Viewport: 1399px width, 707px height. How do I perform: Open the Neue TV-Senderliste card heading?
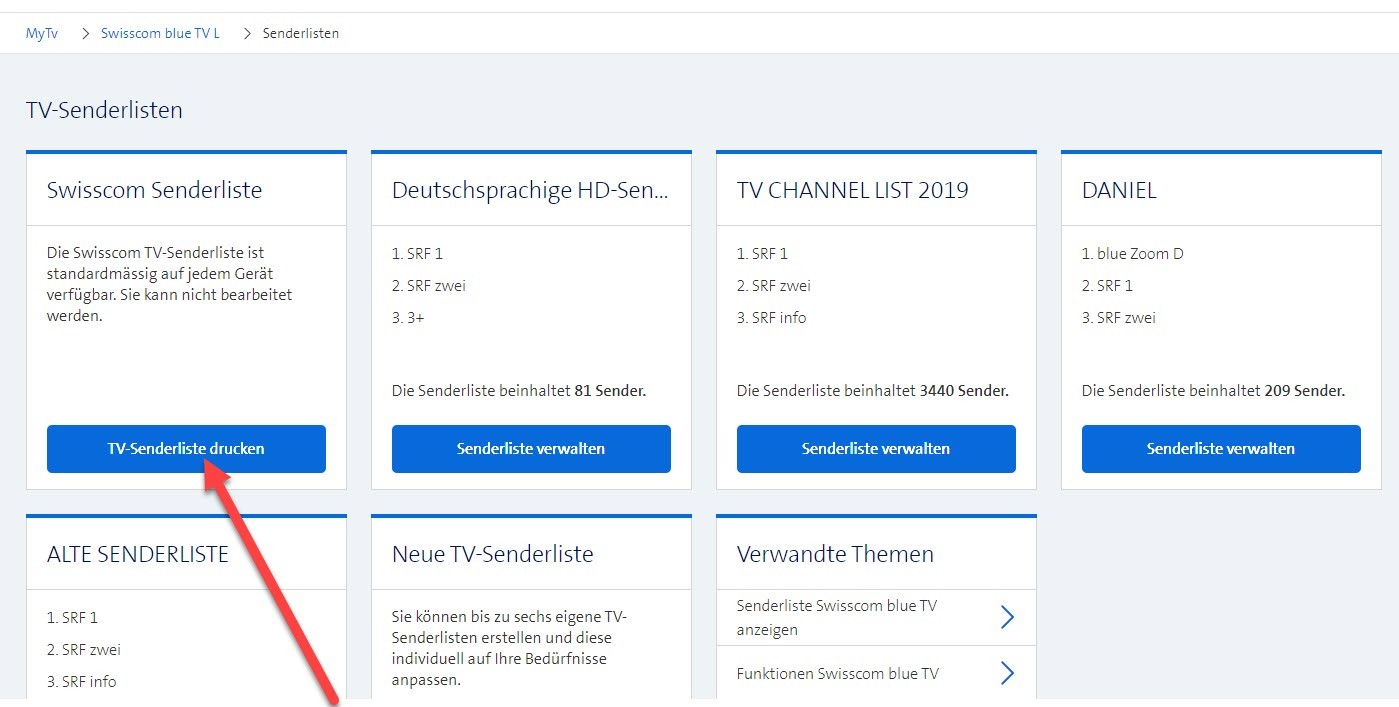[493, 554]
